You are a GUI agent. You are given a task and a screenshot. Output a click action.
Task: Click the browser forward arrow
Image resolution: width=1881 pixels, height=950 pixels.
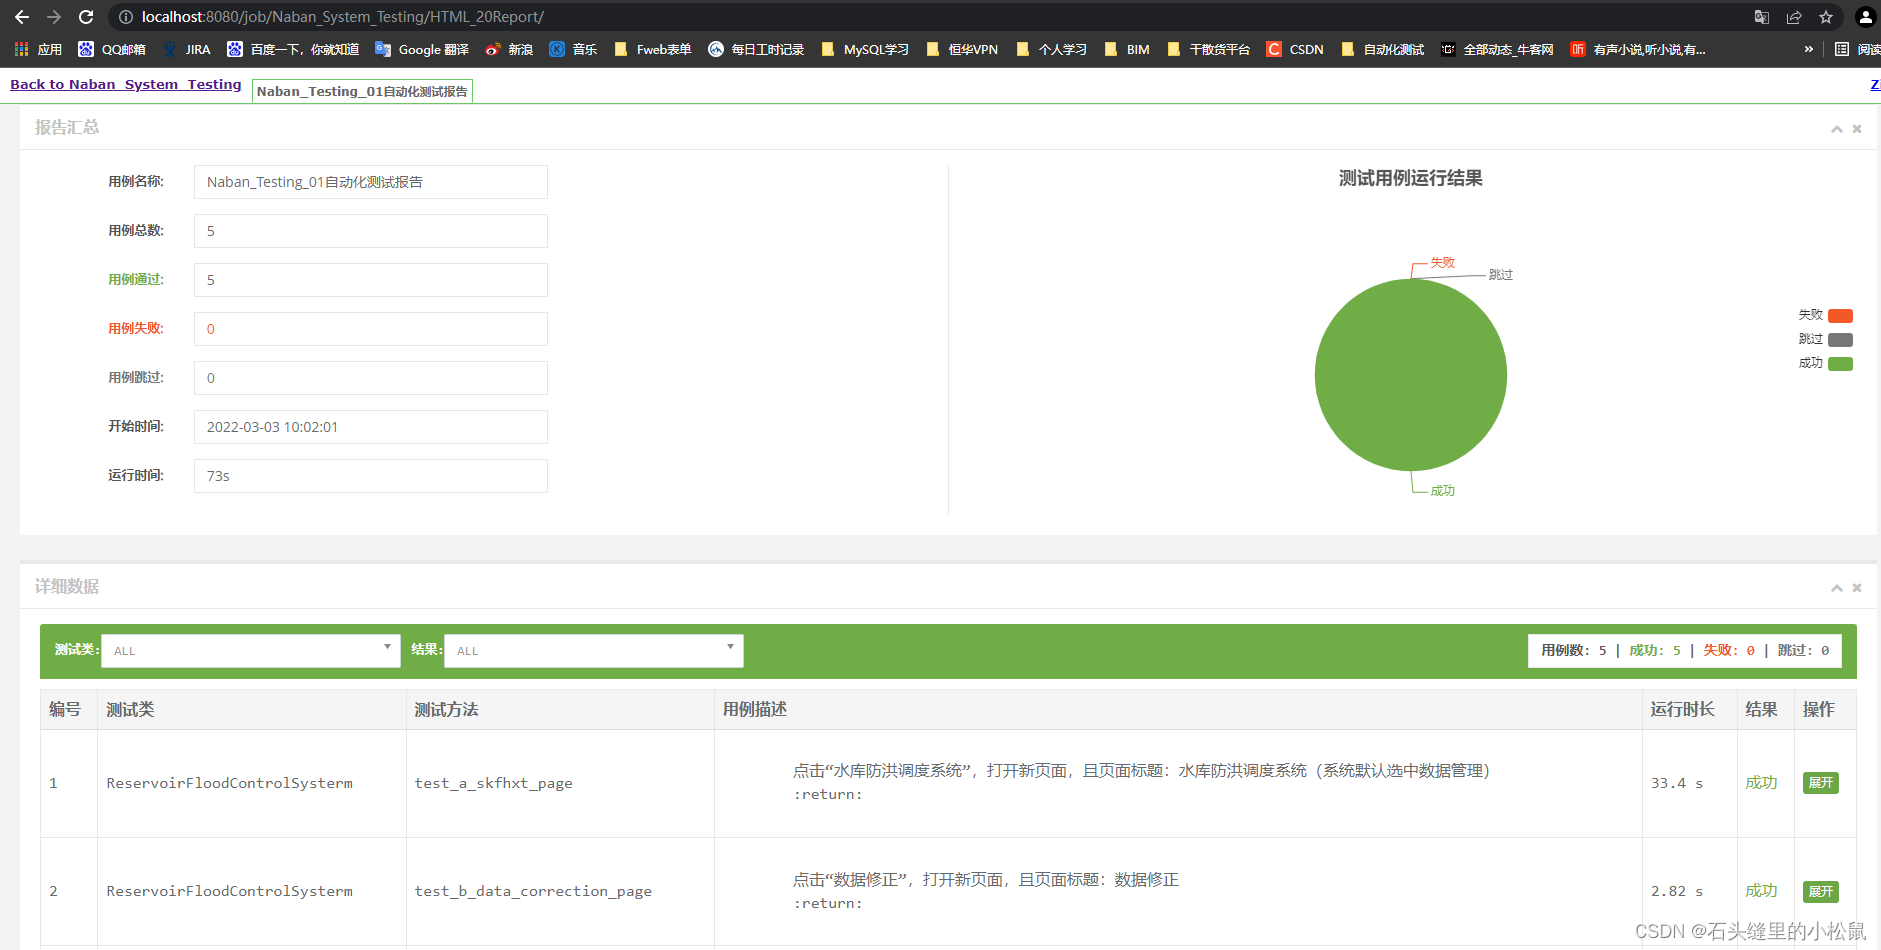coord(54,17)
